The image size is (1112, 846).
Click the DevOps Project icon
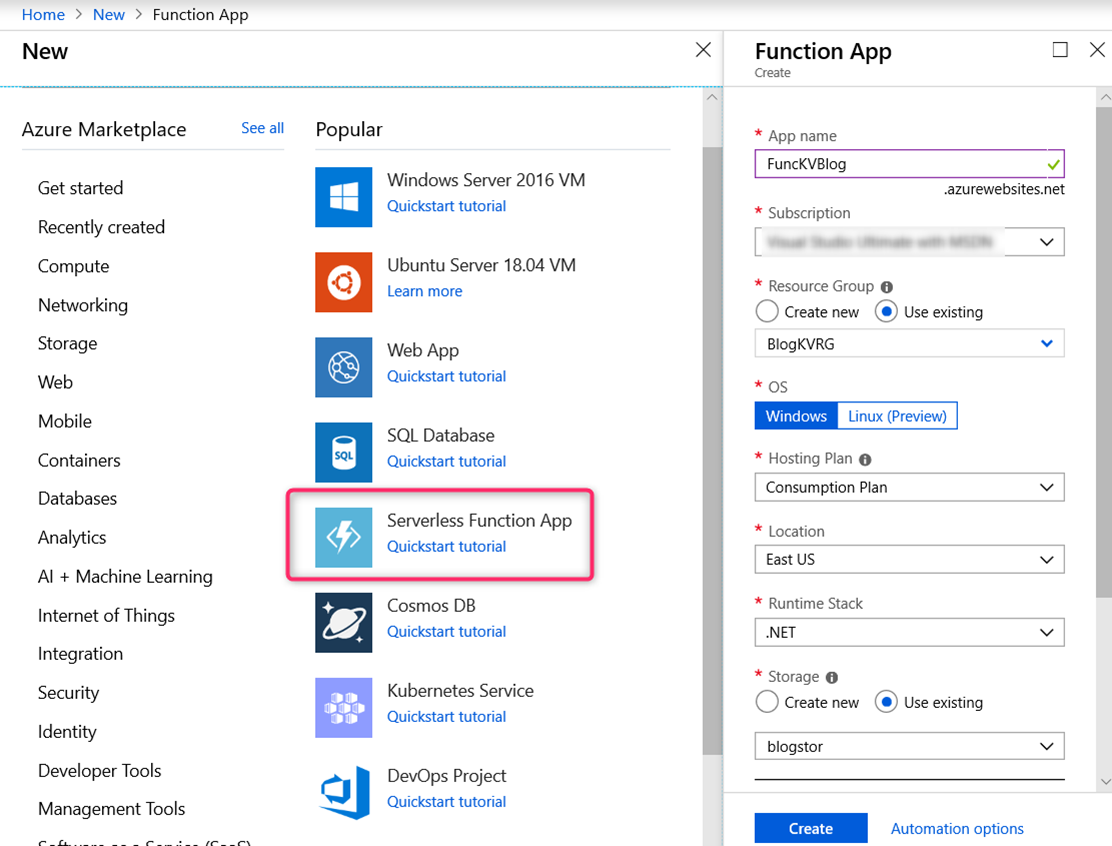343,792
